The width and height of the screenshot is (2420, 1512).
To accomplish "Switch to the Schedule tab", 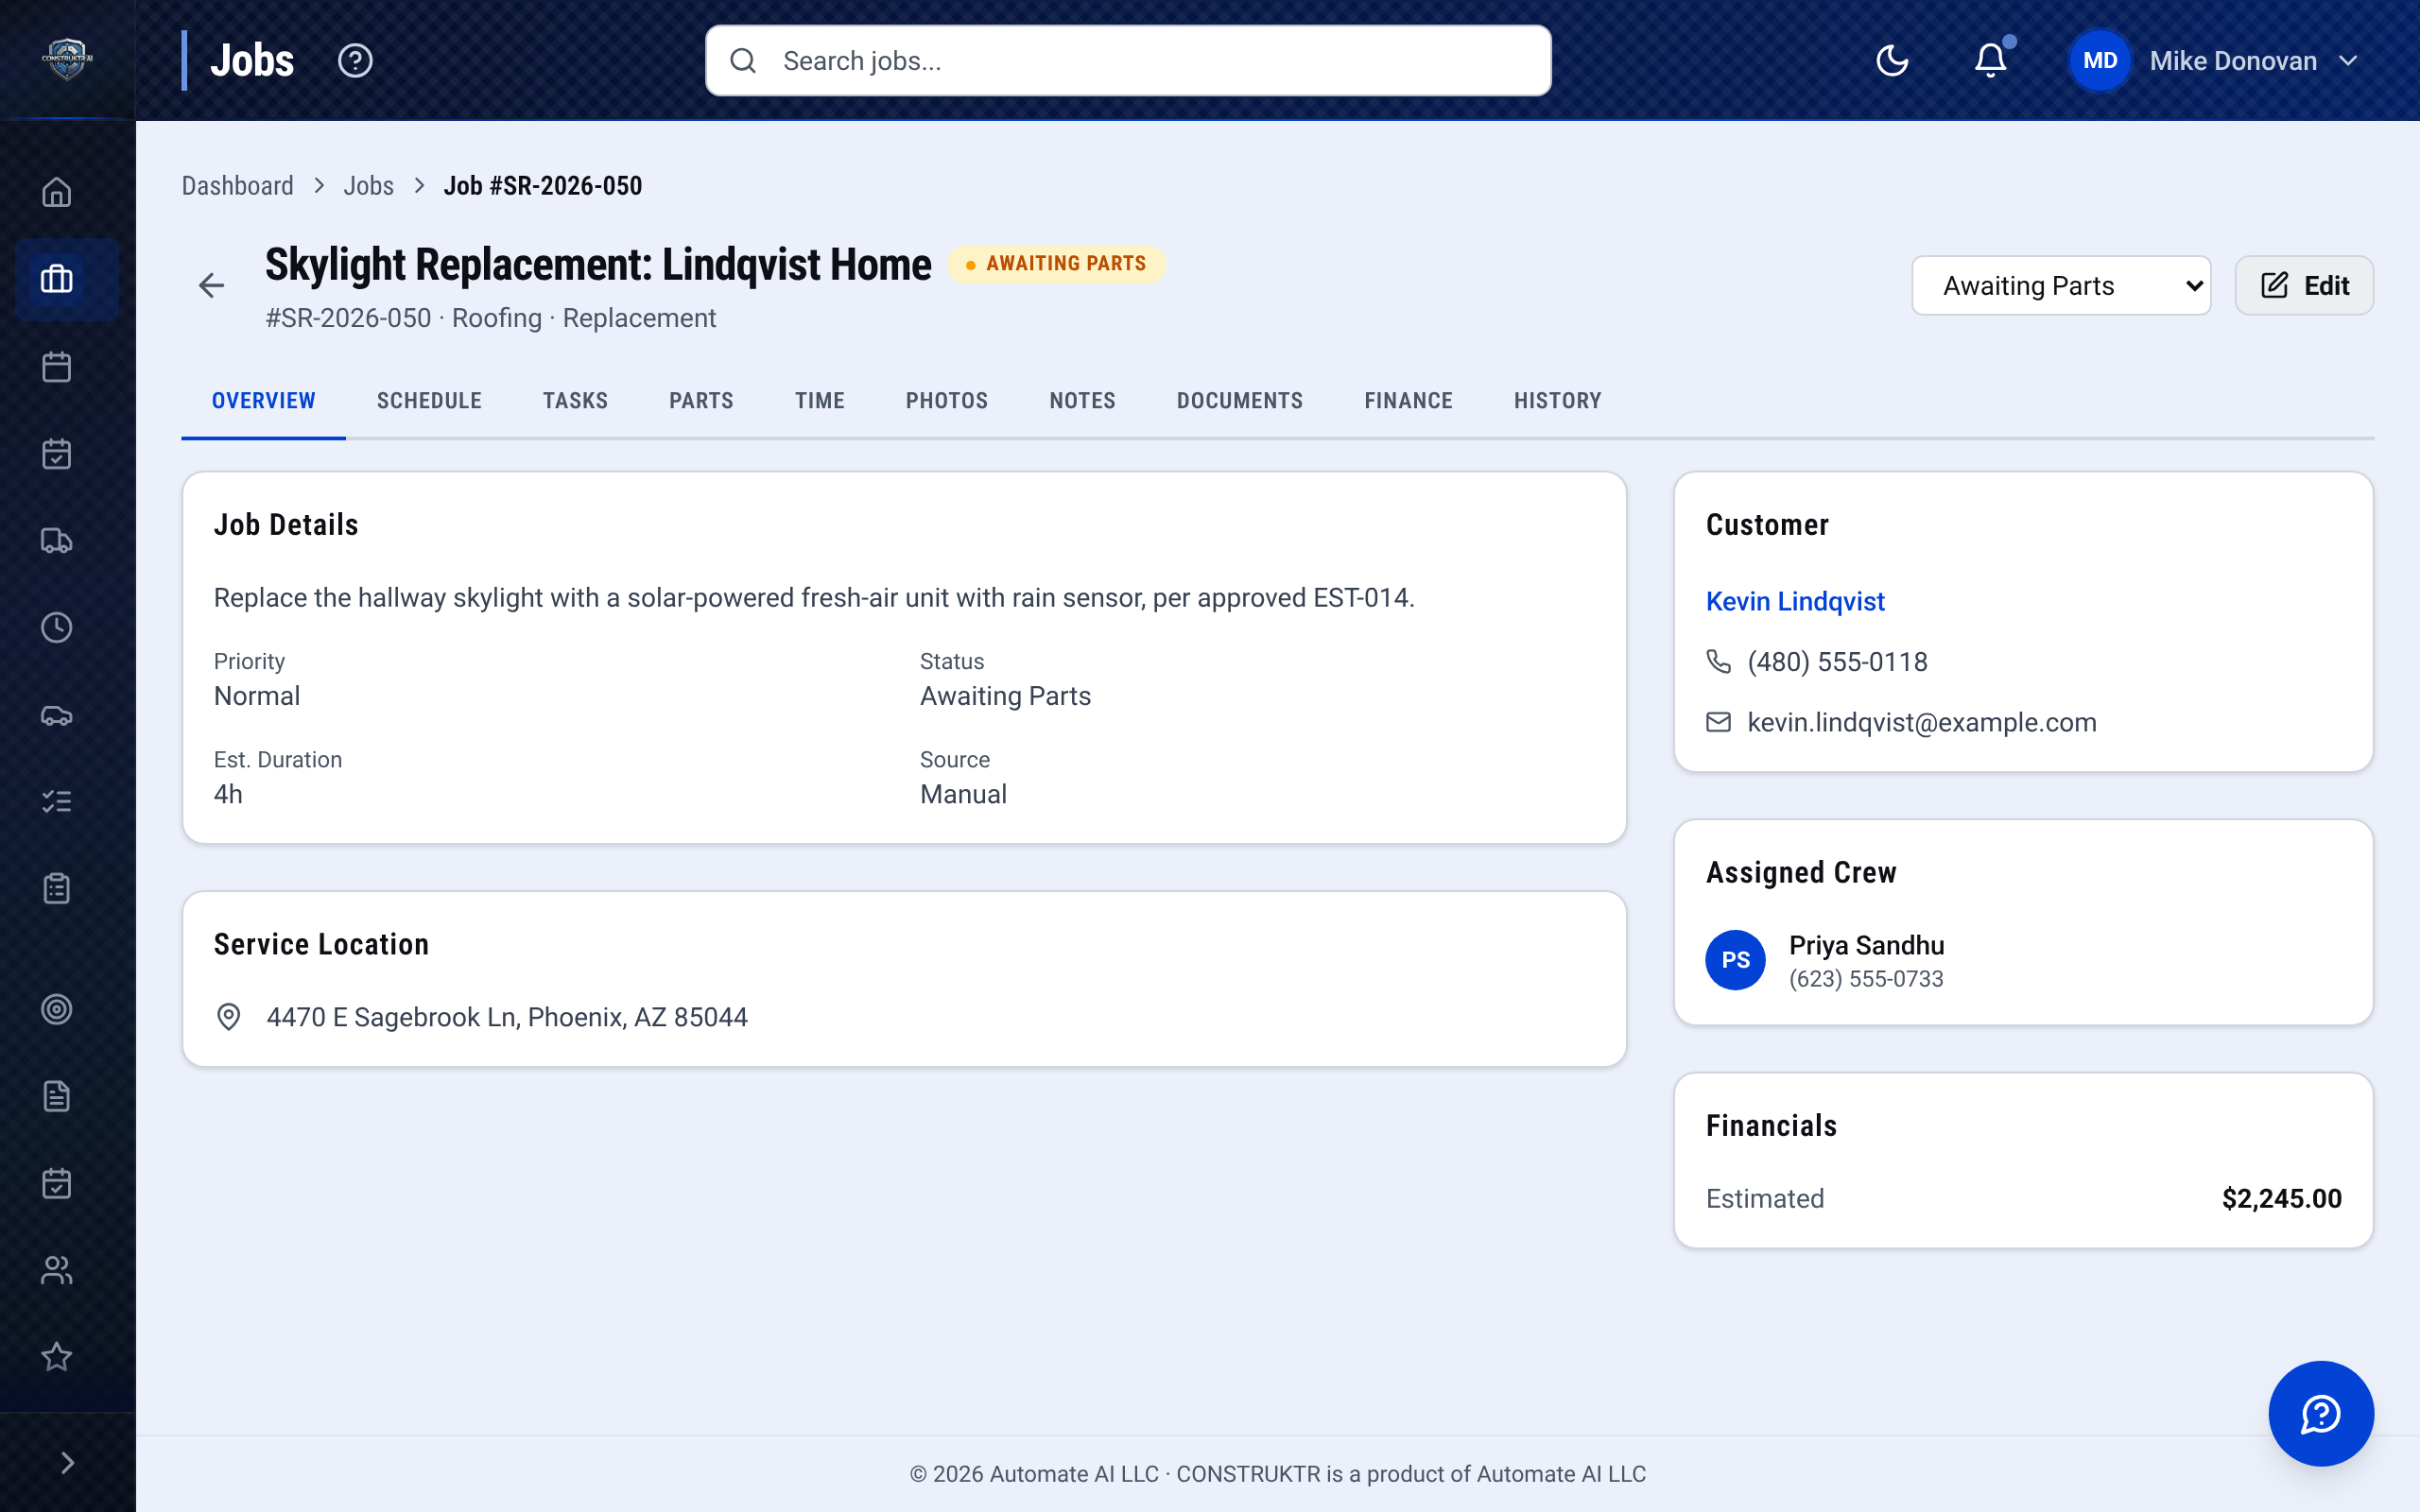I will pos(429,401).
